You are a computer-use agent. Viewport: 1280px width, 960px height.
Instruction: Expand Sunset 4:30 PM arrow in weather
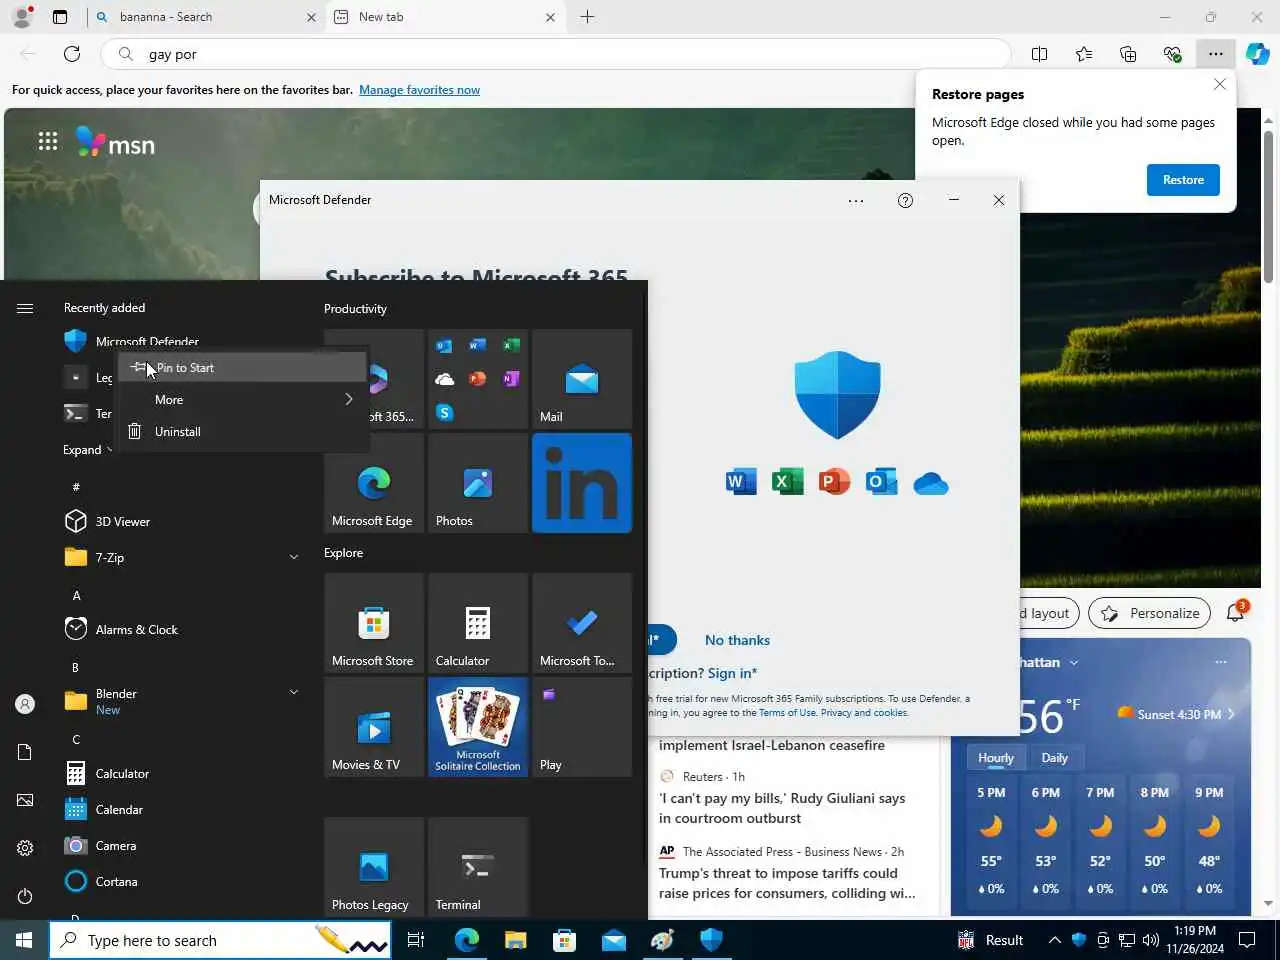[x=1231, y=714]
